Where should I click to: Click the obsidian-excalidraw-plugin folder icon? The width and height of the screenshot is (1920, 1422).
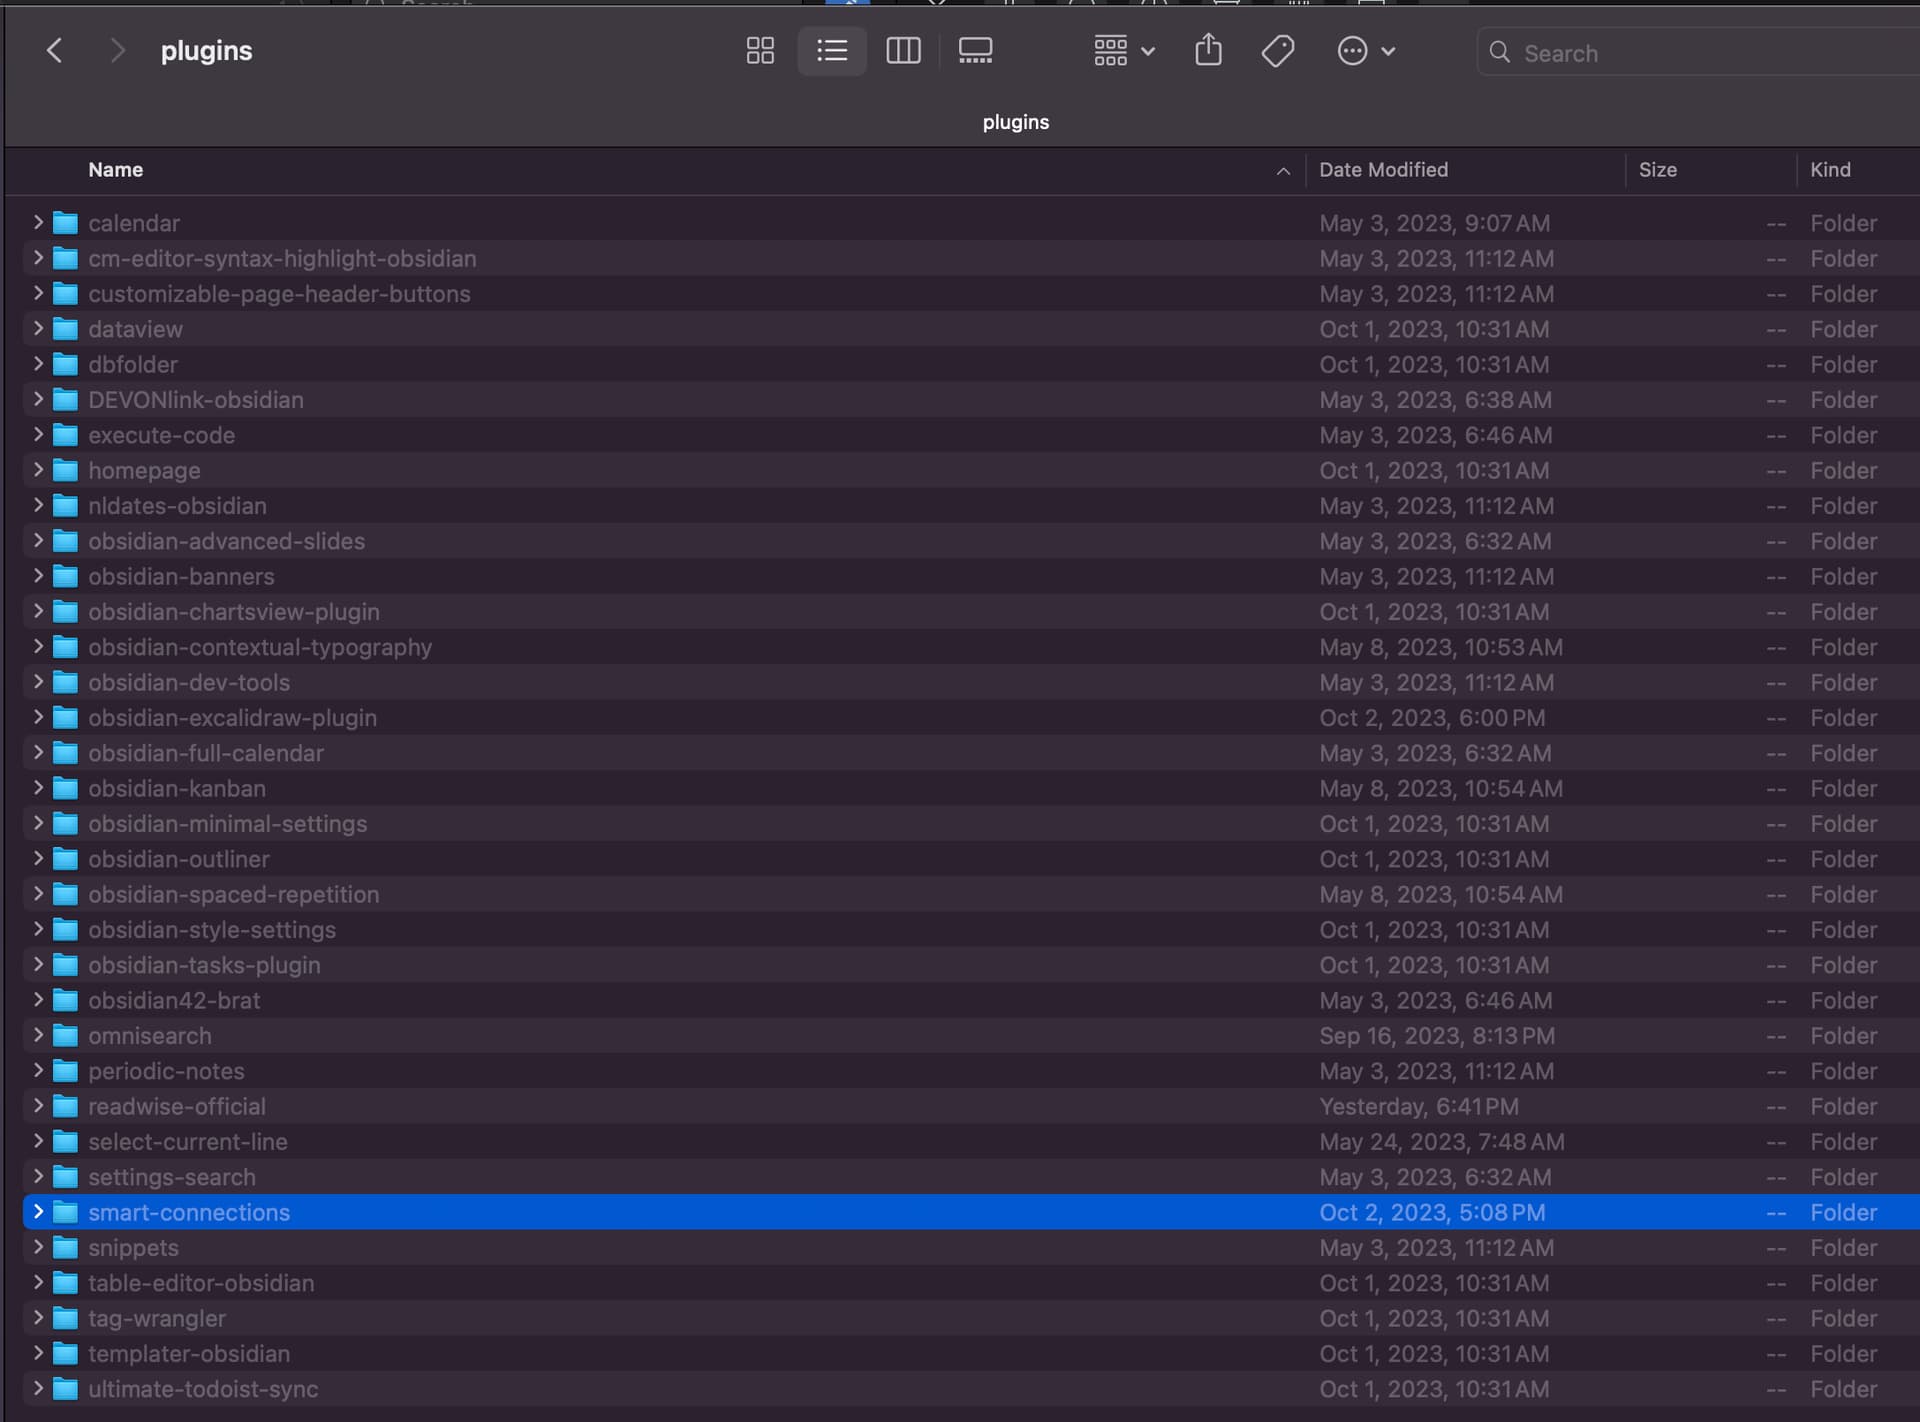click(65, 718)
